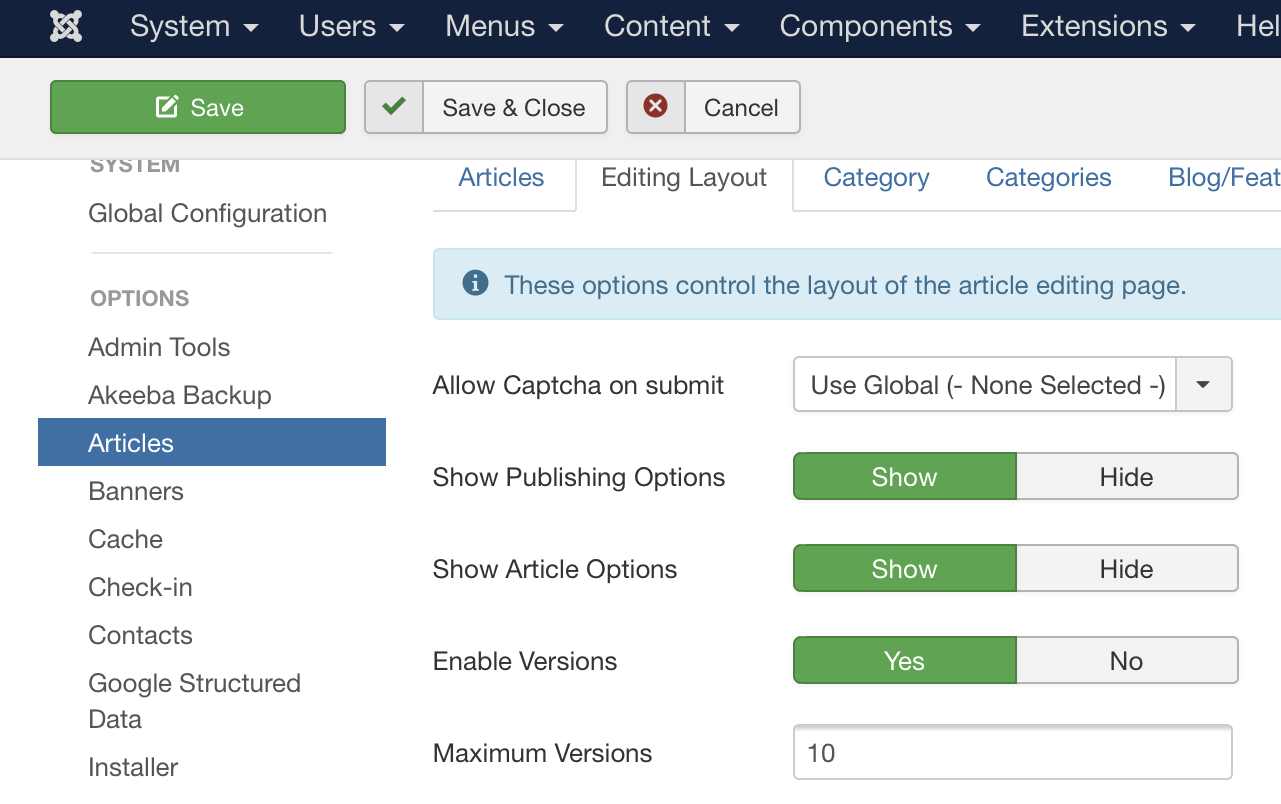This screenshot has width=1281, height=804.
Task: Open Banners options from the sidebar
Action: click(136, 491)
